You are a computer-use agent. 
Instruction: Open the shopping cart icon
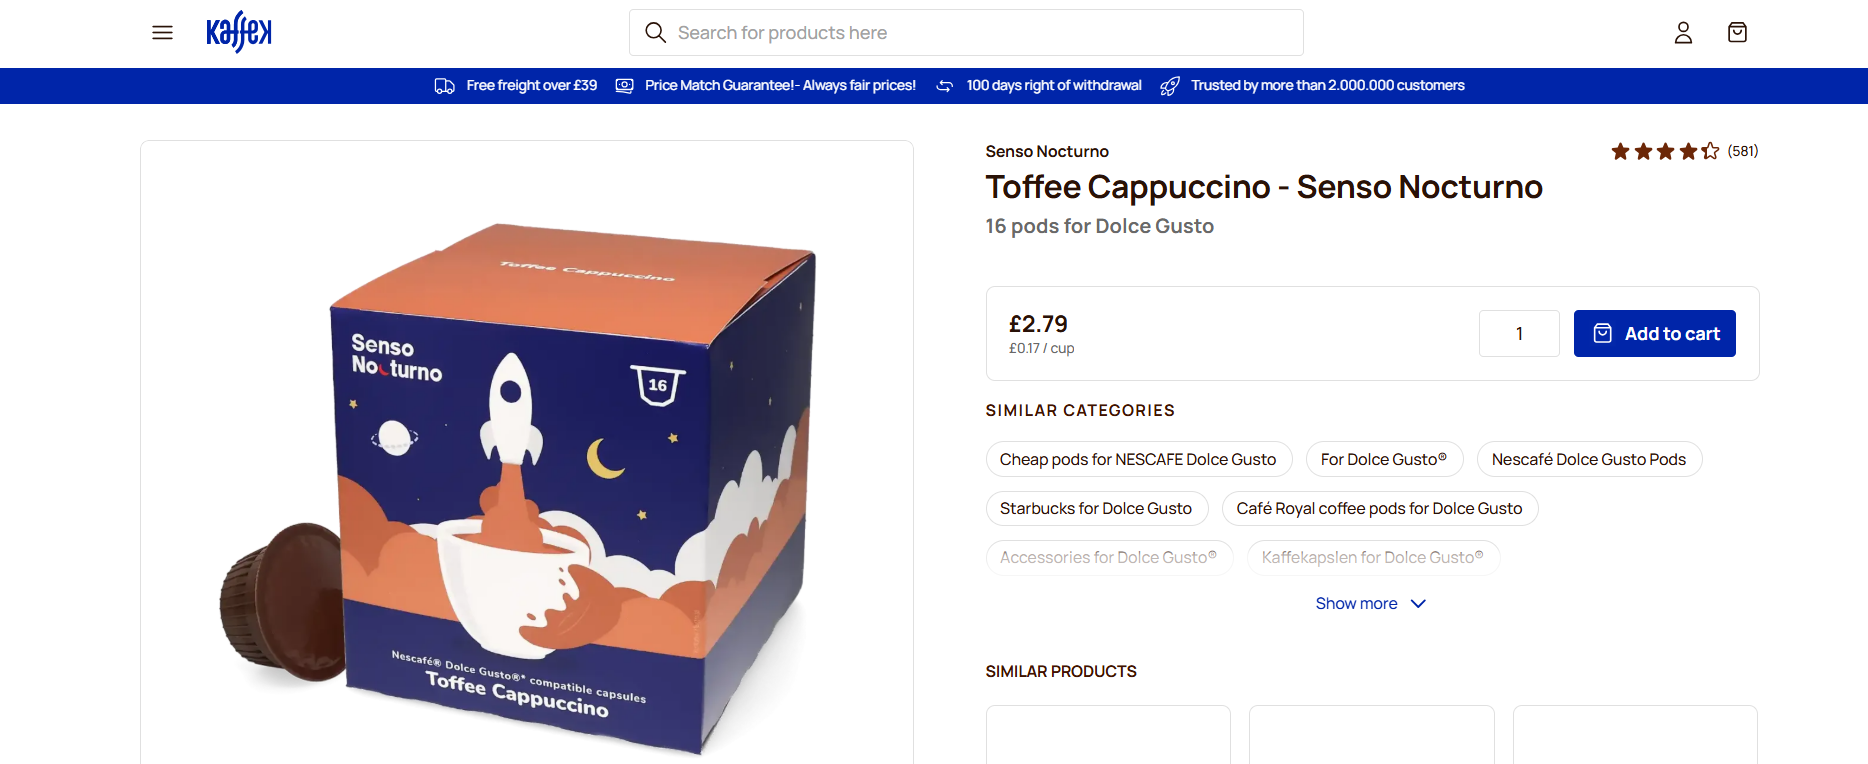[1737, 33]
